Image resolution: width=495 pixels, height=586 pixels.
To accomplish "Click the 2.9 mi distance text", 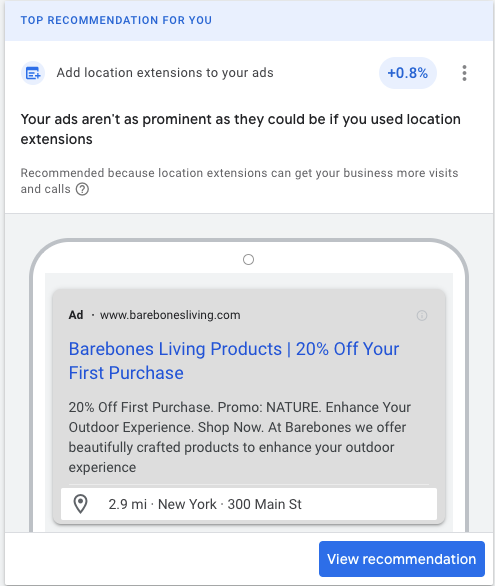I will point(127,504).
